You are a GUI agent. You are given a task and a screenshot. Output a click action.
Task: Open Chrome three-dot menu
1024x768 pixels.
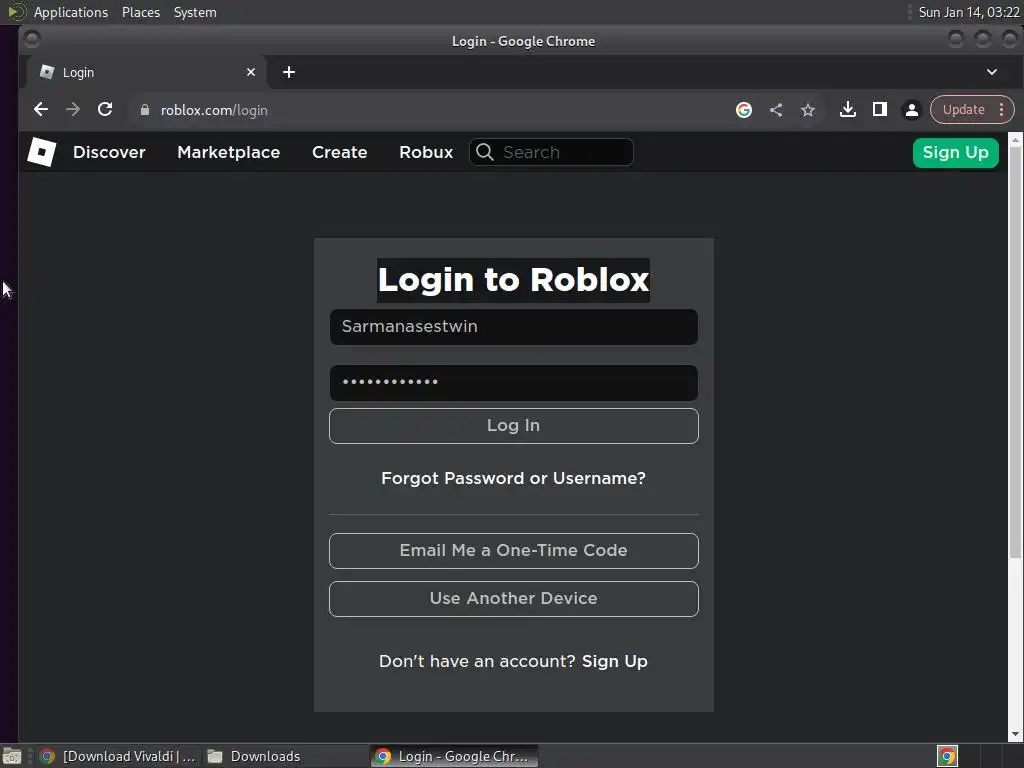pyautogui.click(x=1001, y=110)
